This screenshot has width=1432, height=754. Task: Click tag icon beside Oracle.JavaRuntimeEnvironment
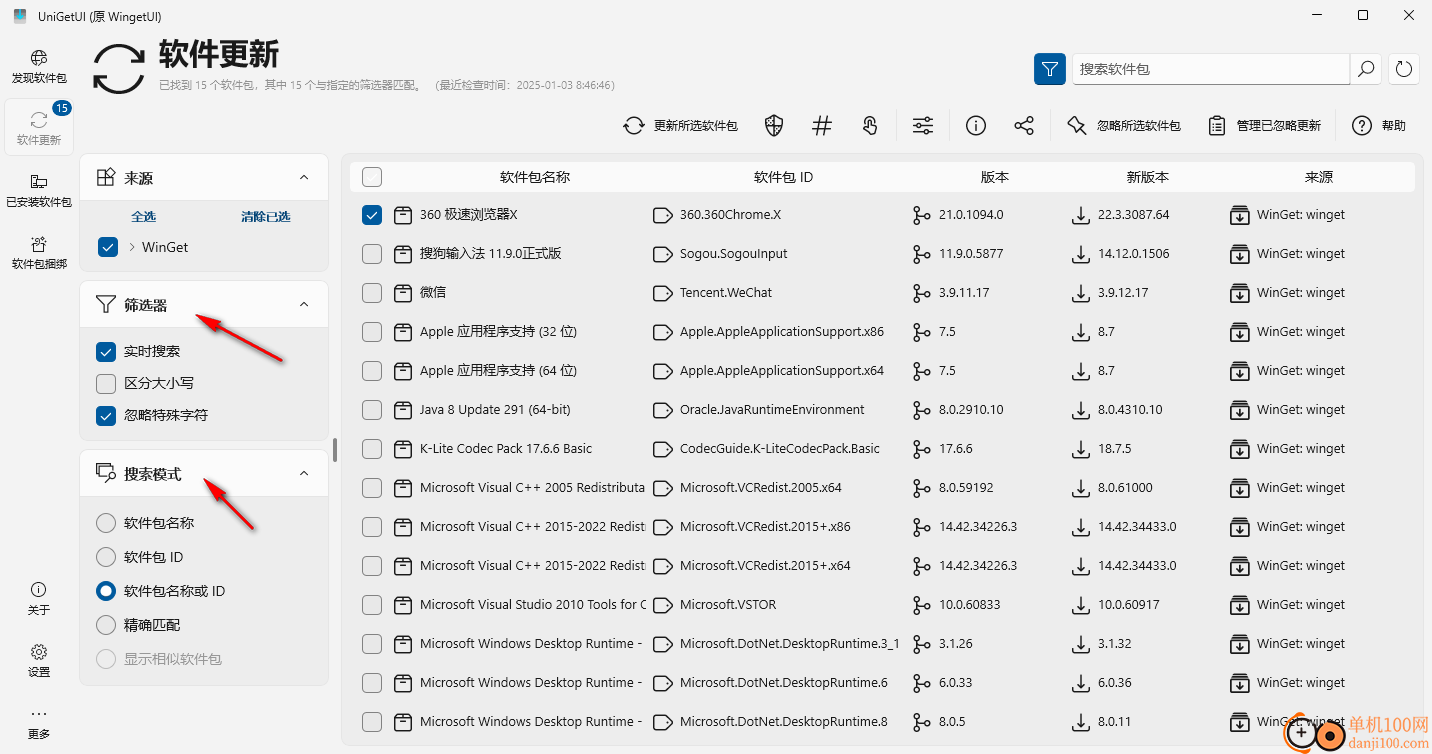[x=662, y=410]
